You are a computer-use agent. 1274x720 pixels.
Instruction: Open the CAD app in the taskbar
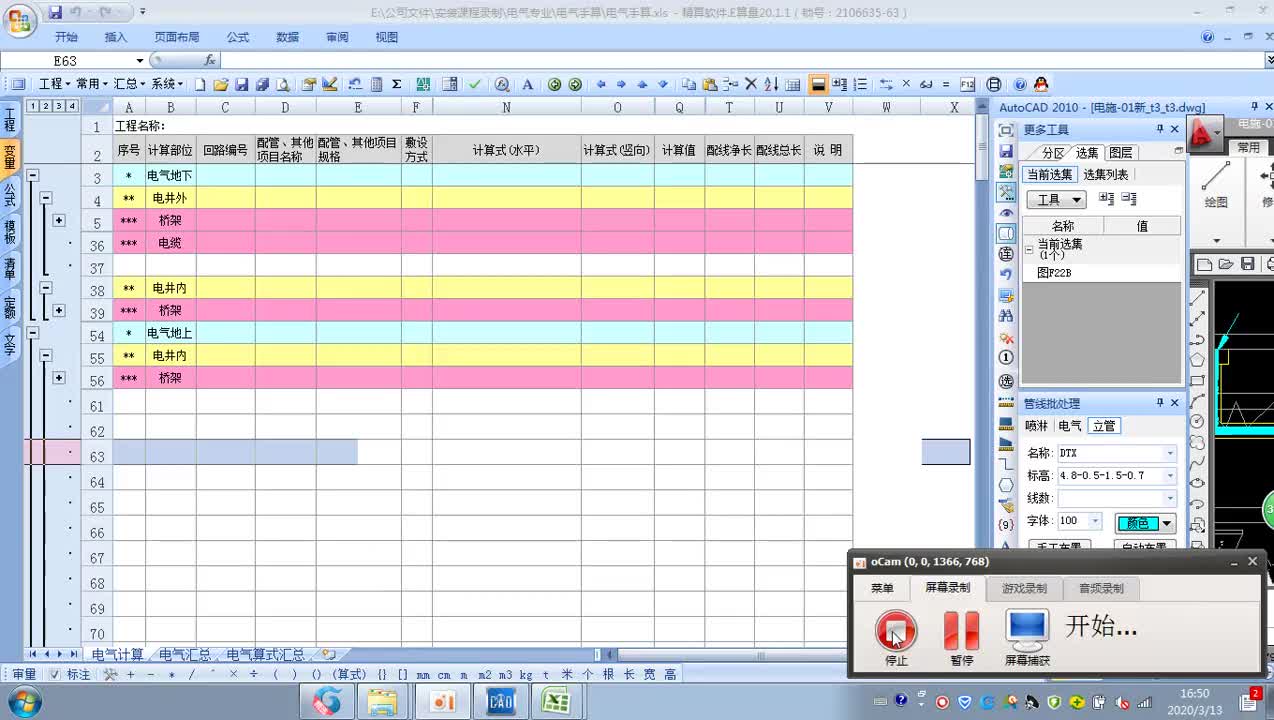[x=500, y=702]
